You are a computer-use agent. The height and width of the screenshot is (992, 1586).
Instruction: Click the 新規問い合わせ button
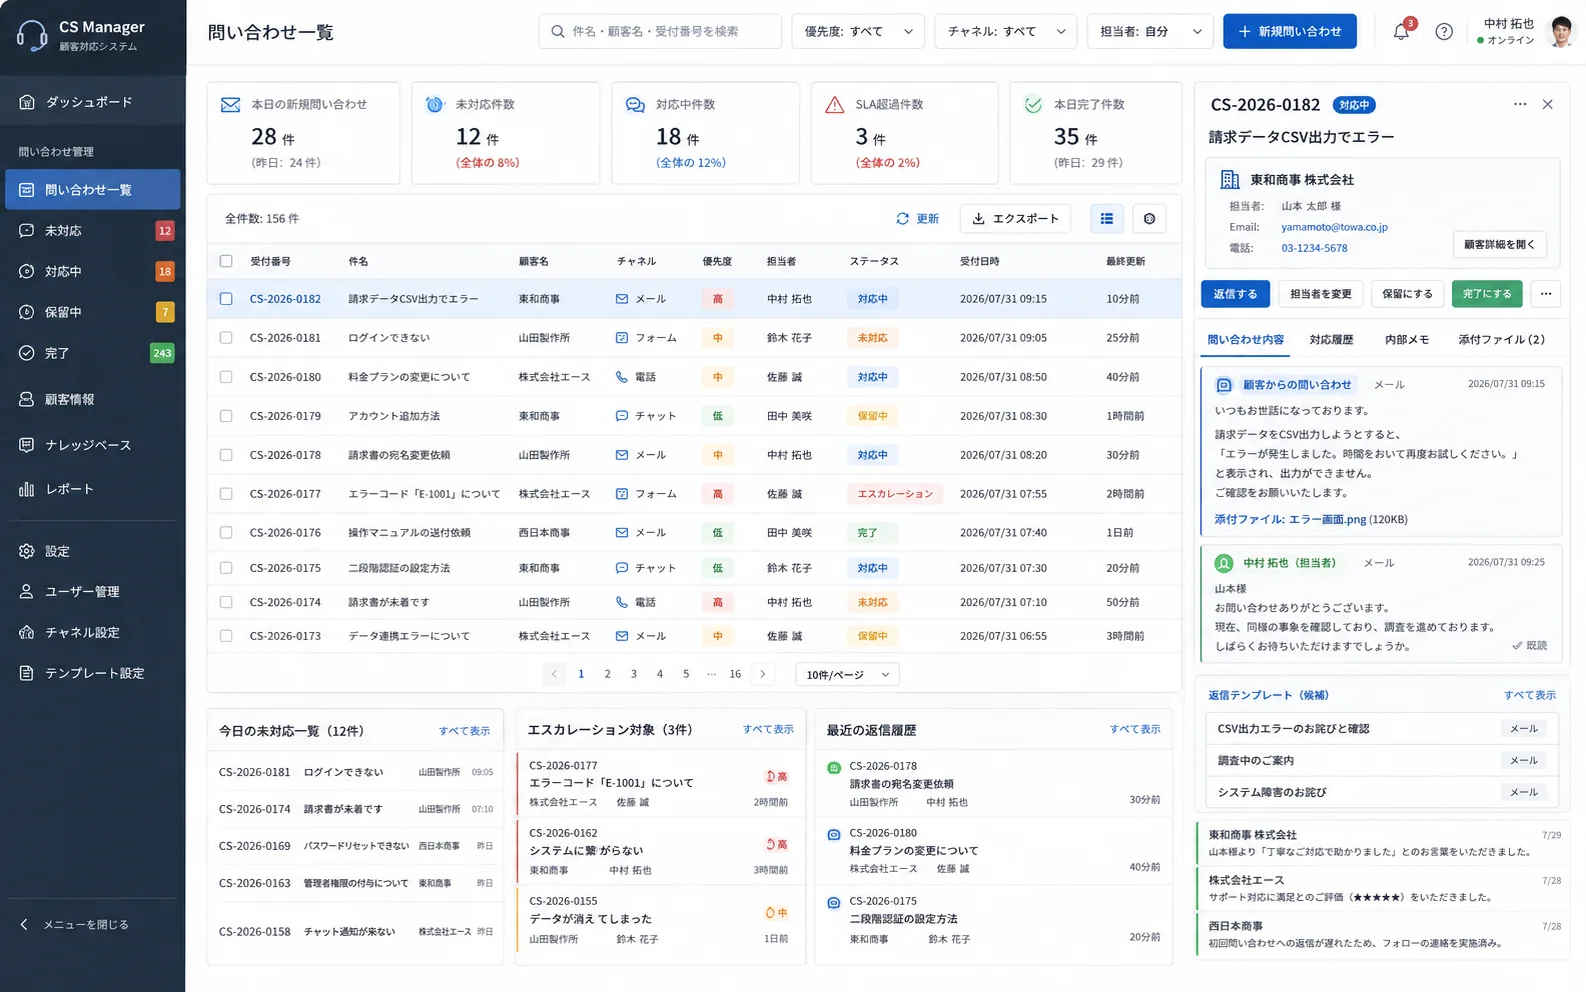1290,31
